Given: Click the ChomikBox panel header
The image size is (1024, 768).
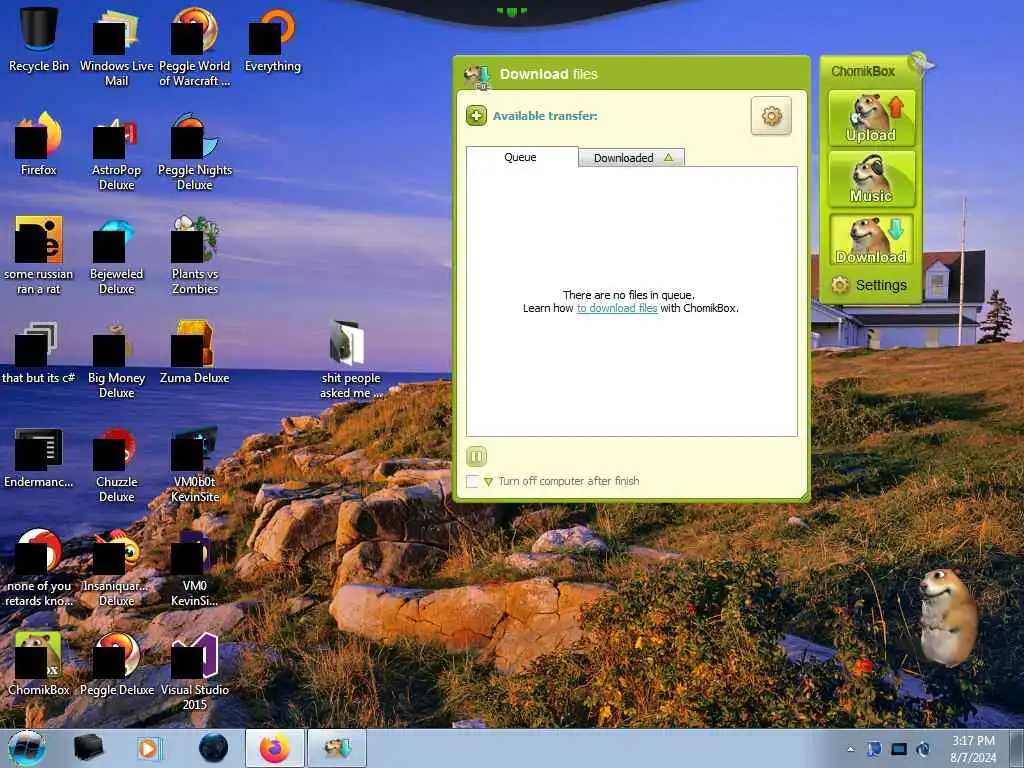Looking at the screenshot, I should coord(863,71).
